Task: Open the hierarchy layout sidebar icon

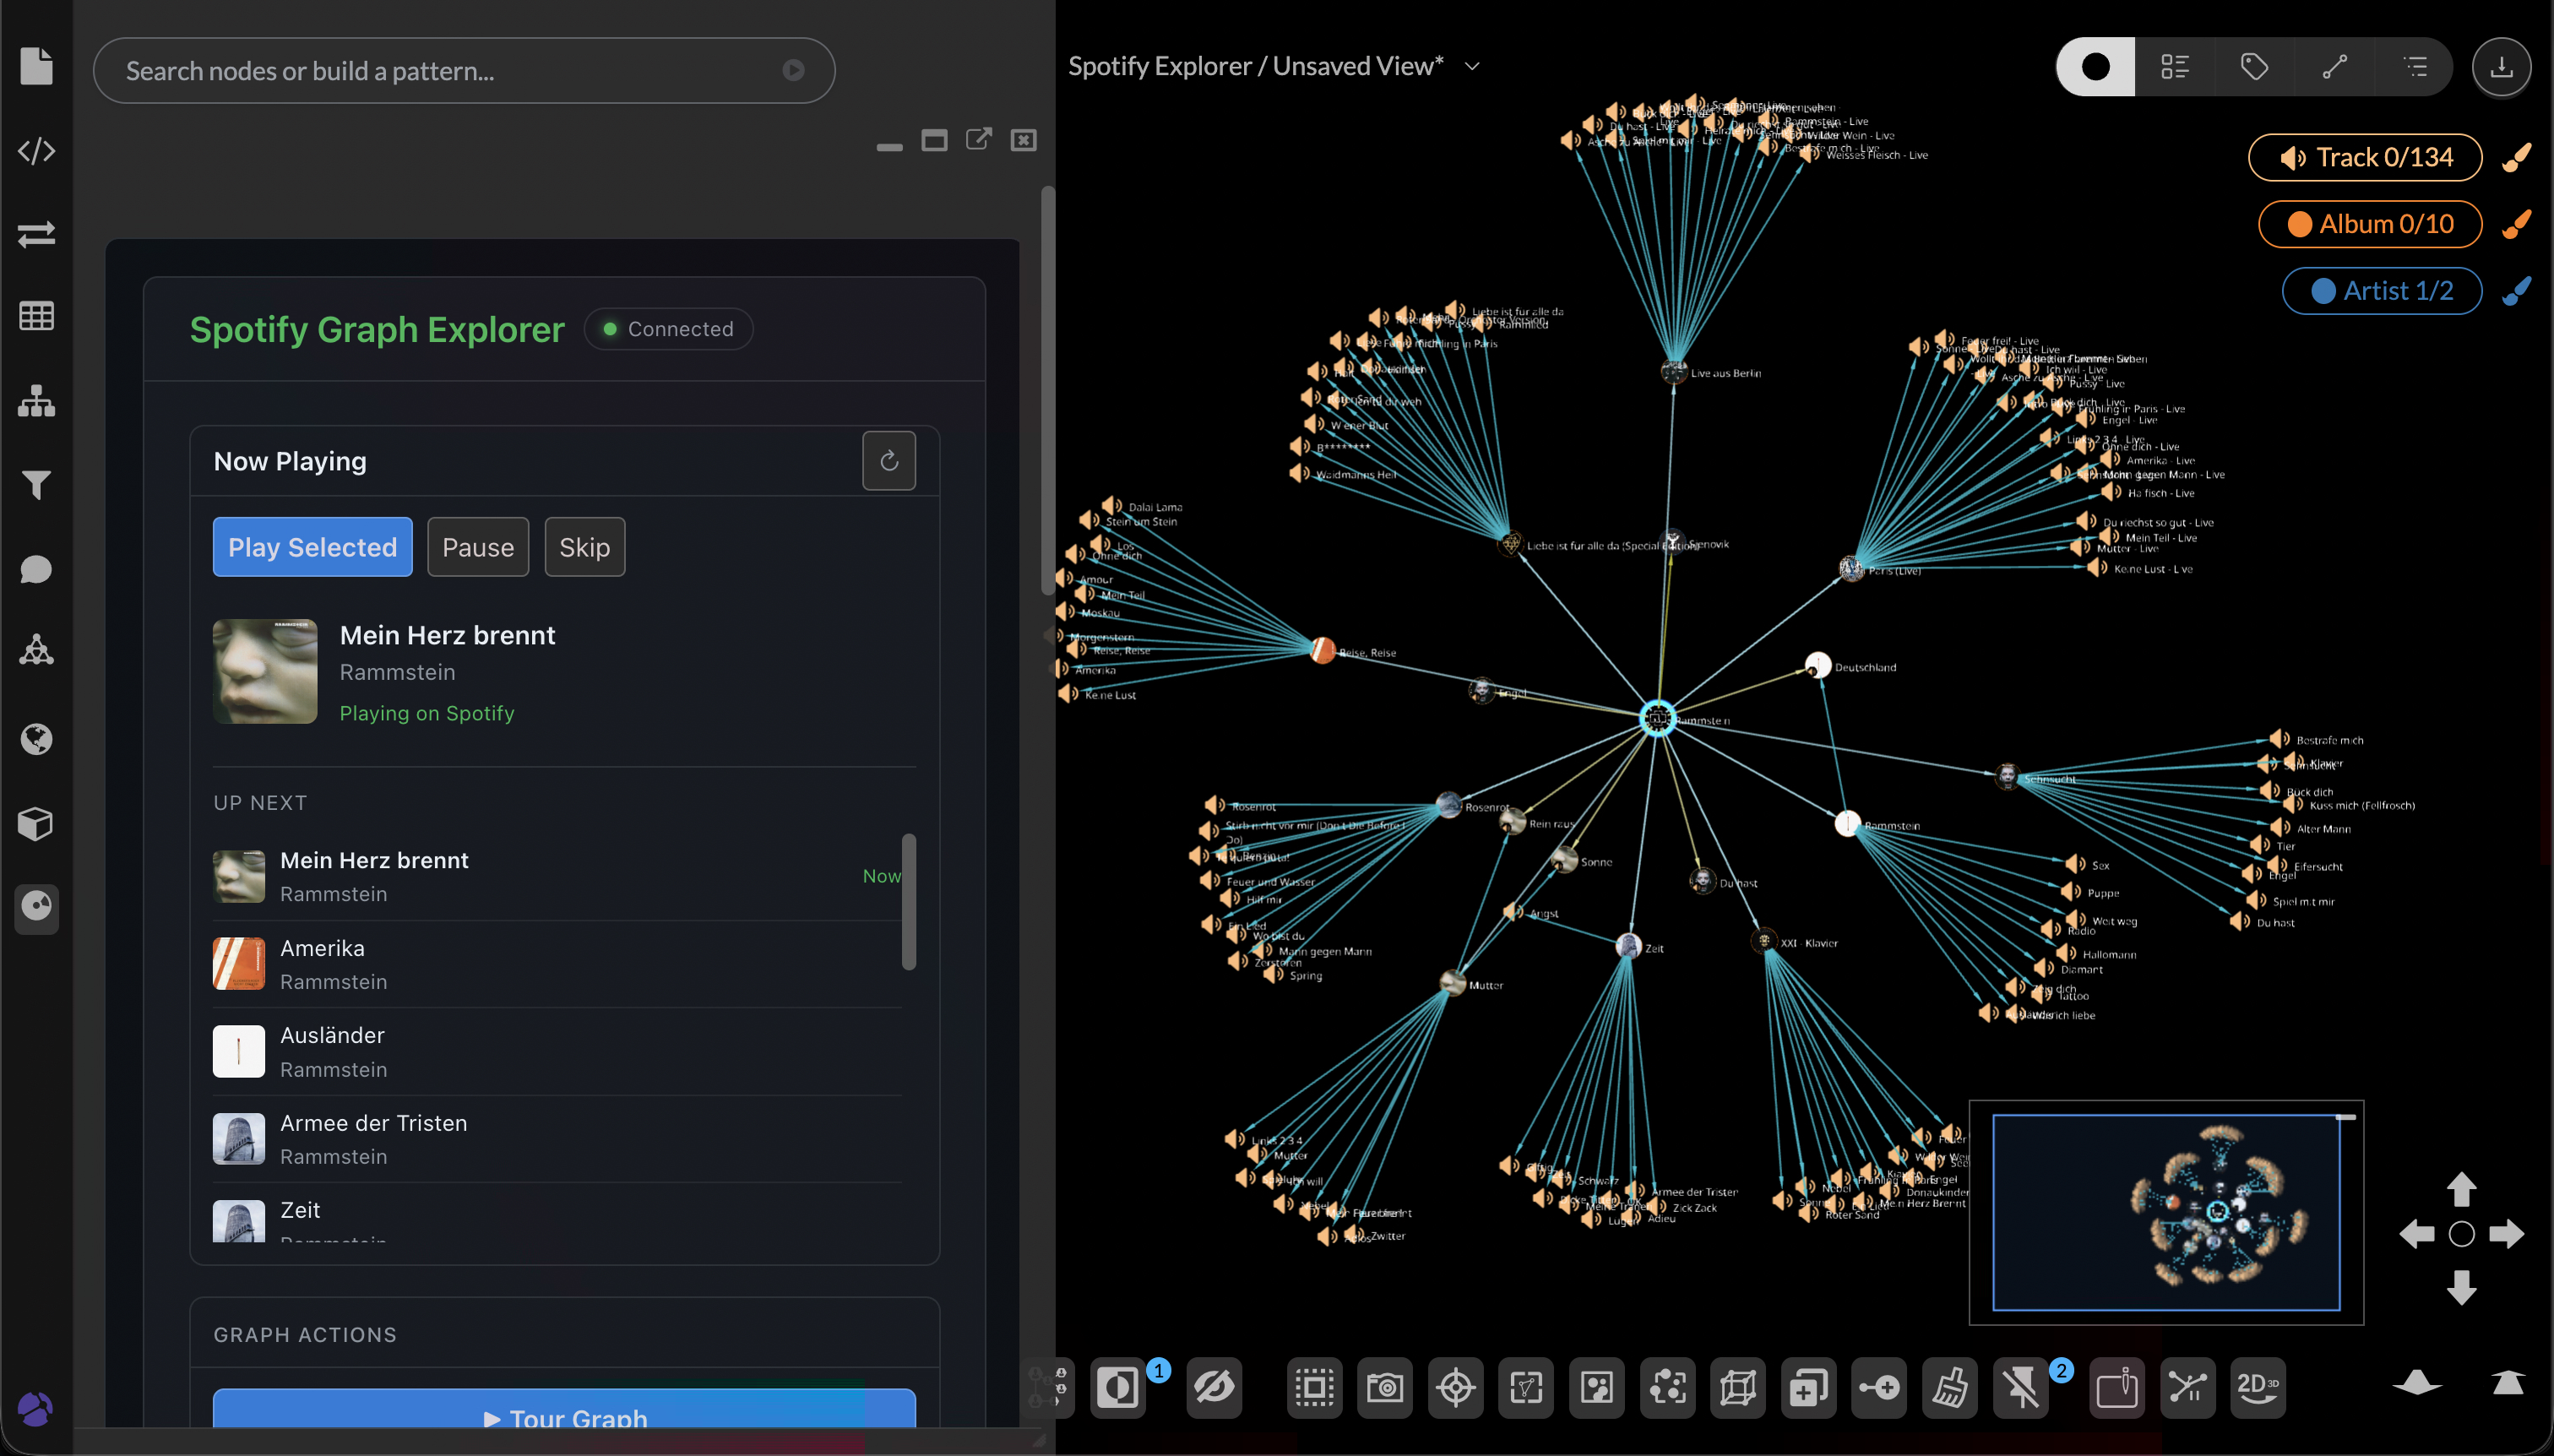Action: tap(36, 400)
